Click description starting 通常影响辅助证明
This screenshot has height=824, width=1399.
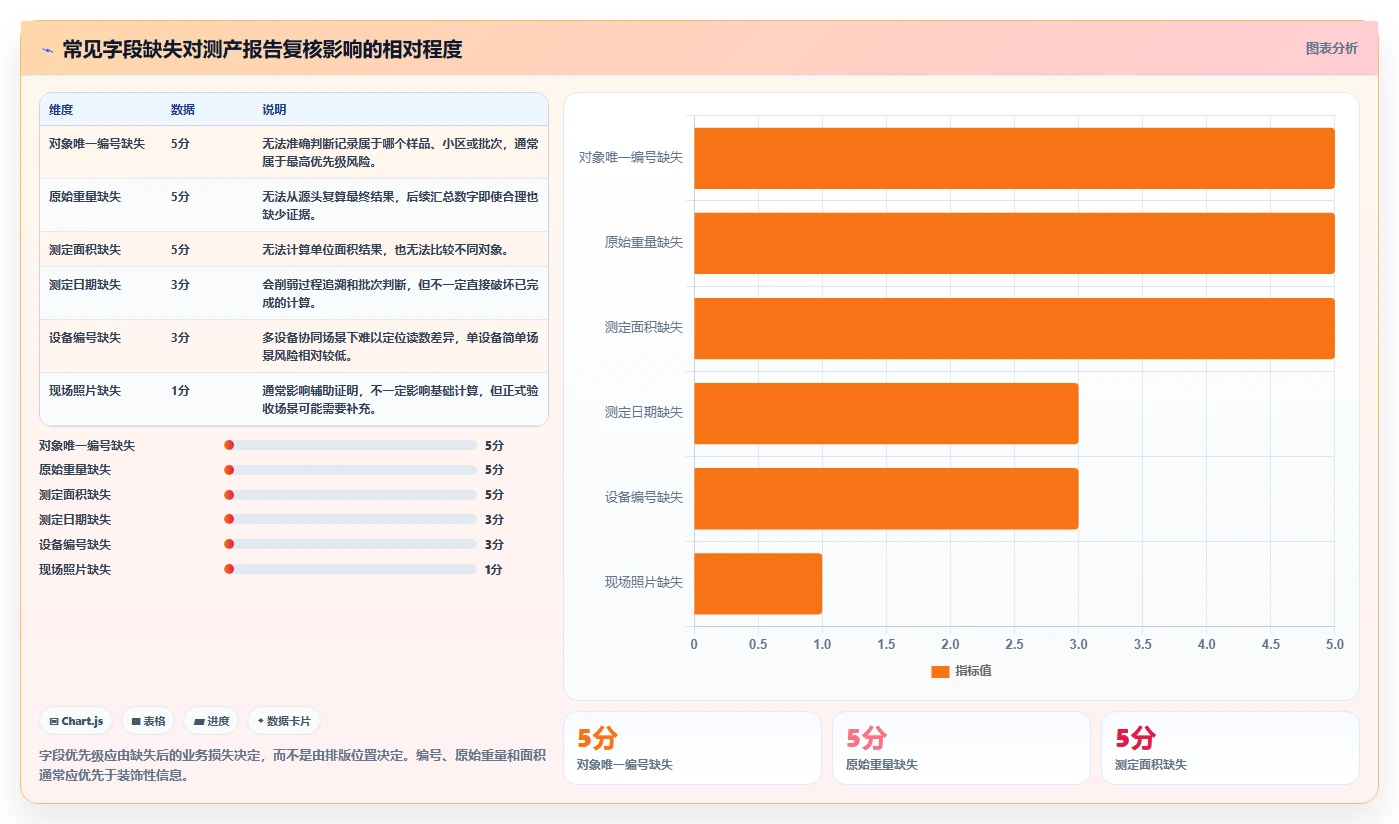[400, 399]
